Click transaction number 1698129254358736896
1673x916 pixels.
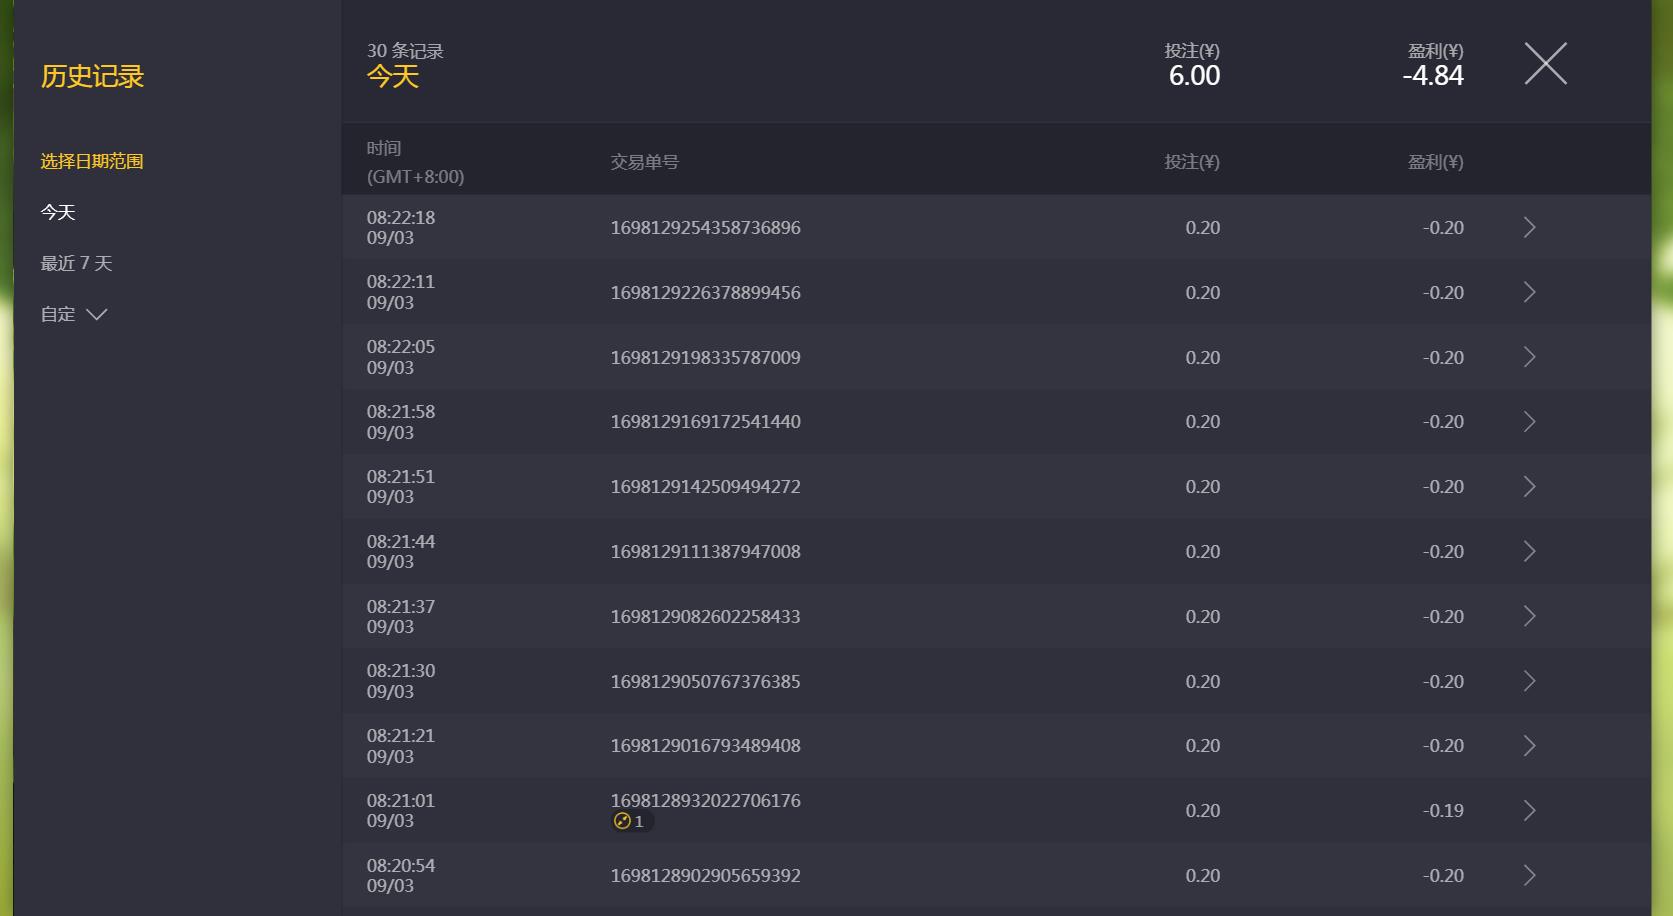click(705, 228)
